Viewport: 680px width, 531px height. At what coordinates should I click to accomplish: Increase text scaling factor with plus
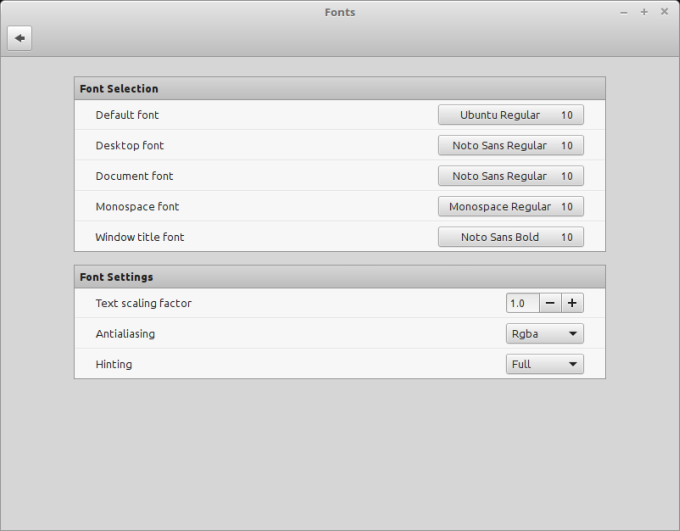(573, 303)
